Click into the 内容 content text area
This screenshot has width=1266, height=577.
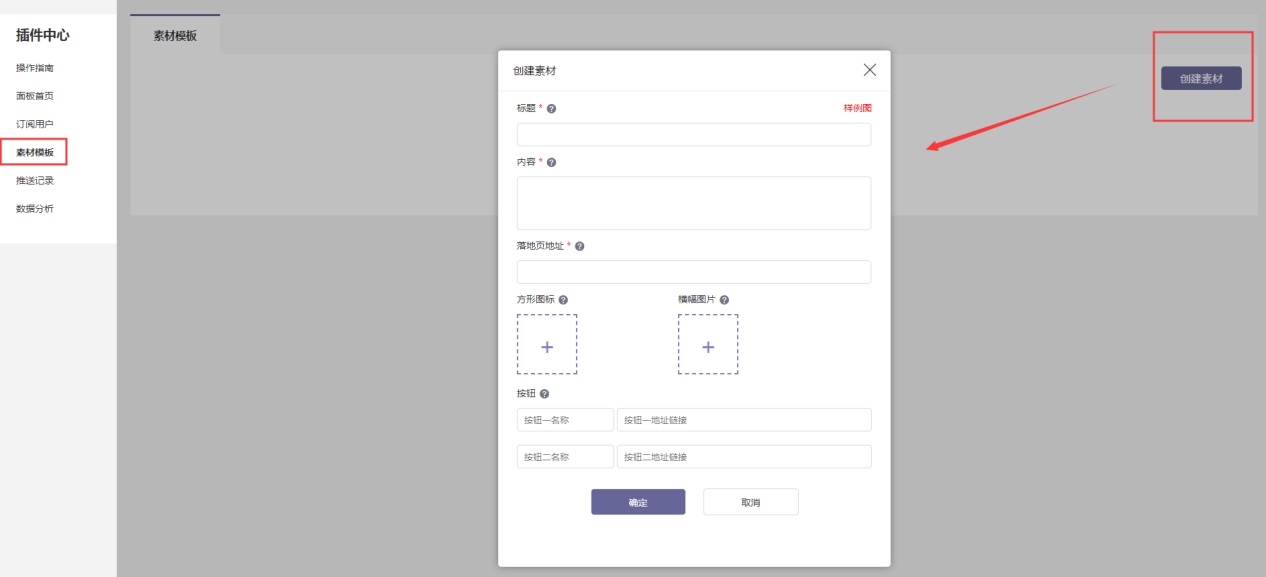[x=693, y=203]
